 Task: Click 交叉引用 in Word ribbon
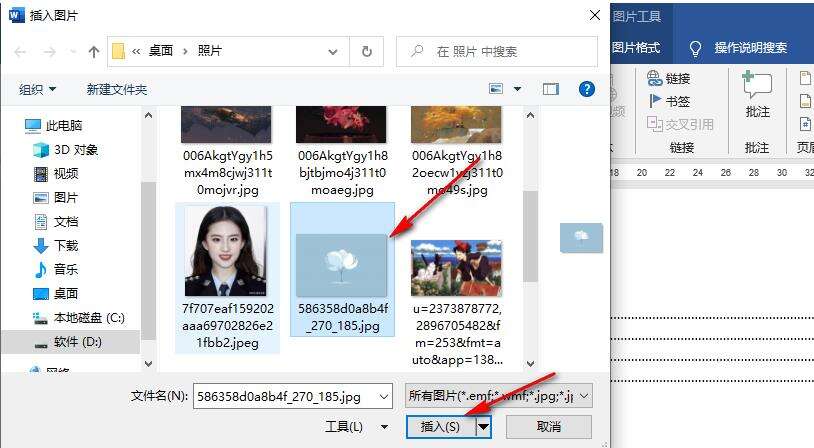pyautogui.click(x=681, y=124)
